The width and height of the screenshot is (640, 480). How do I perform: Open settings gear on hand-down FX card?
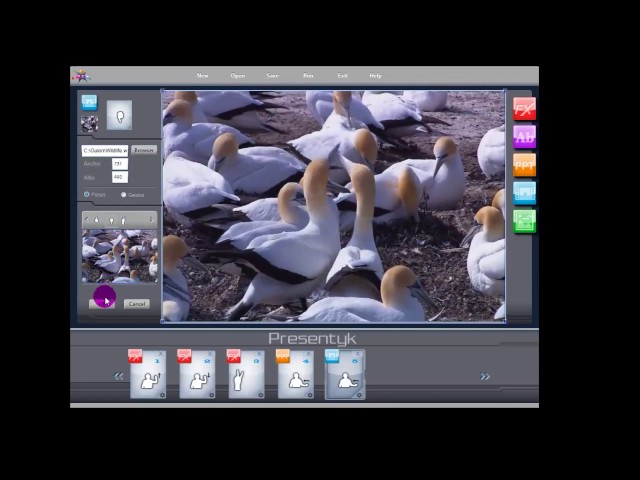[211, 395]
